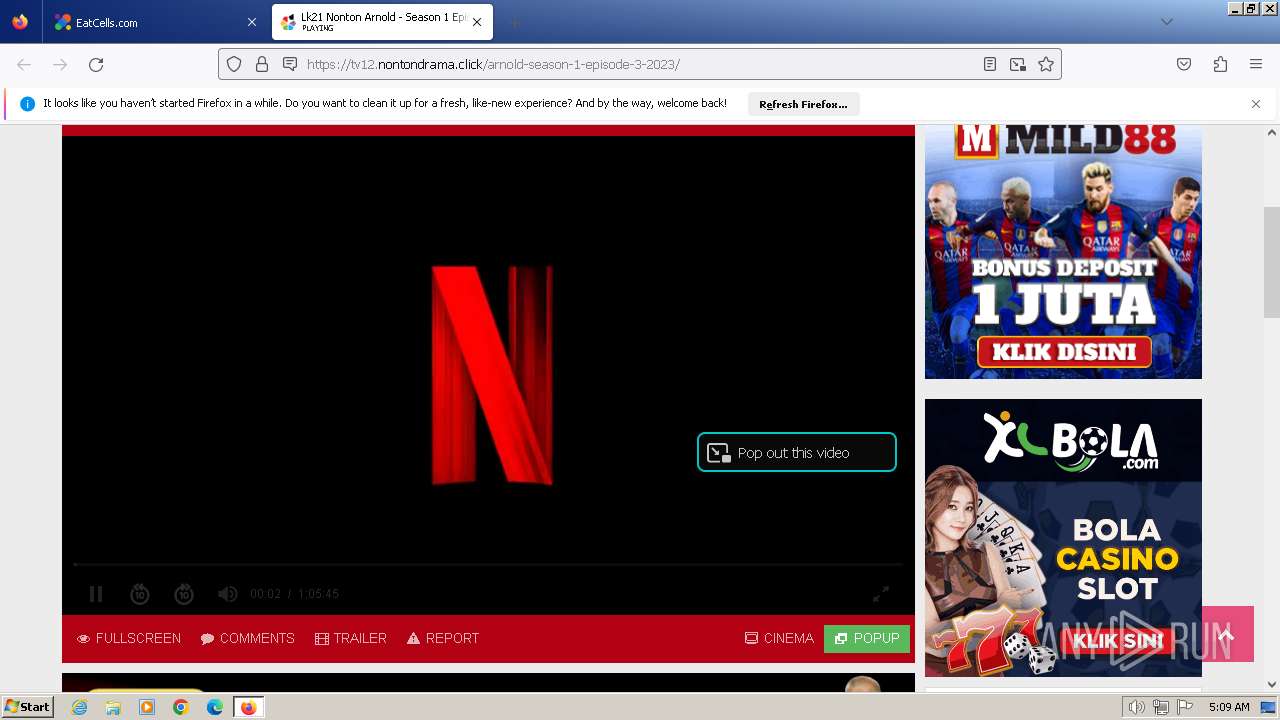Open the site permissions icon
This screenshot has width=1280, height=720.
point(290,64)
